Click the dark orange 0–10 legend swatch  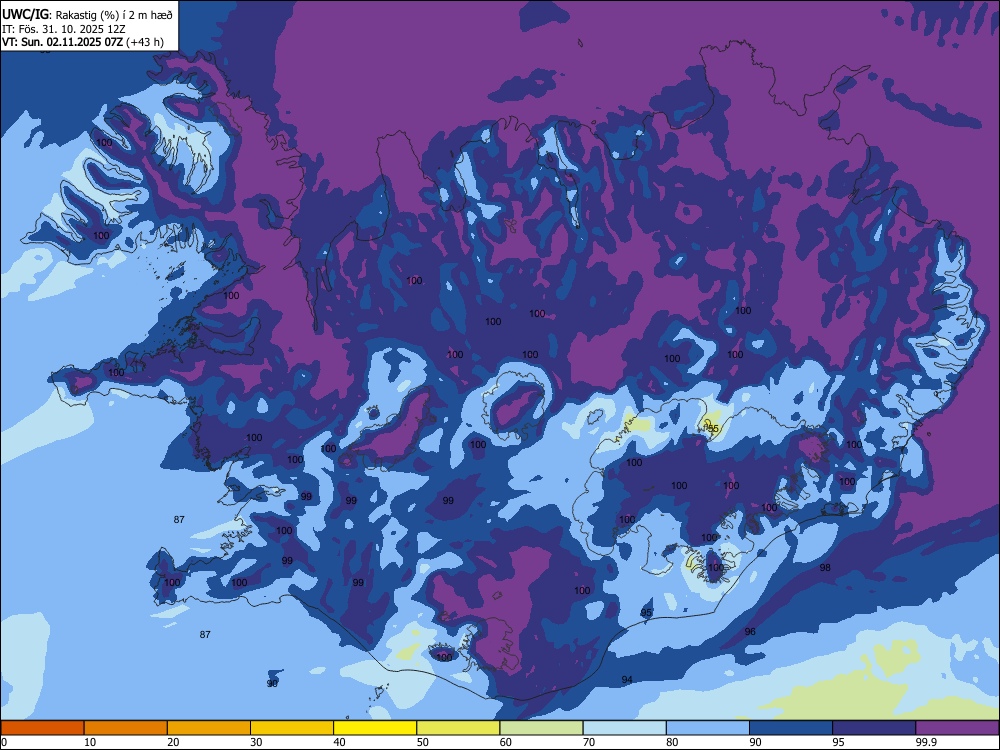coord(42,728)
